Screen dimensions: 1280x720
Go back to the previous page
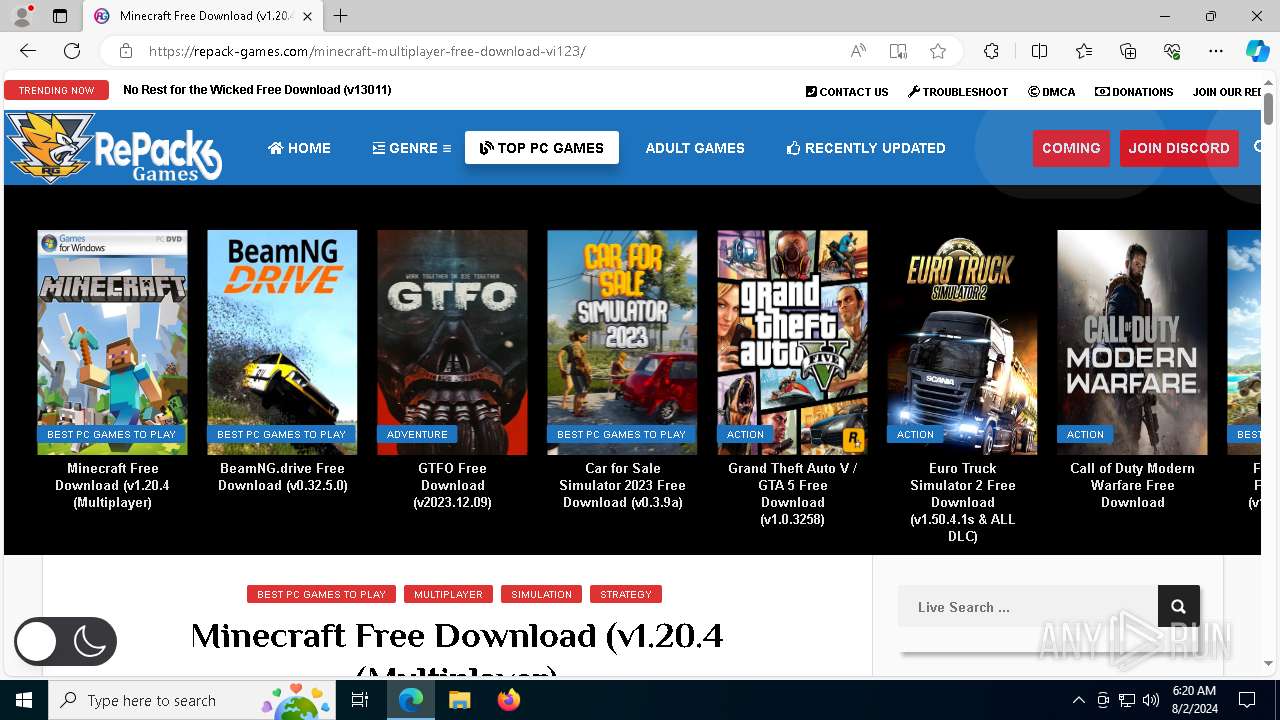point(28,51)
